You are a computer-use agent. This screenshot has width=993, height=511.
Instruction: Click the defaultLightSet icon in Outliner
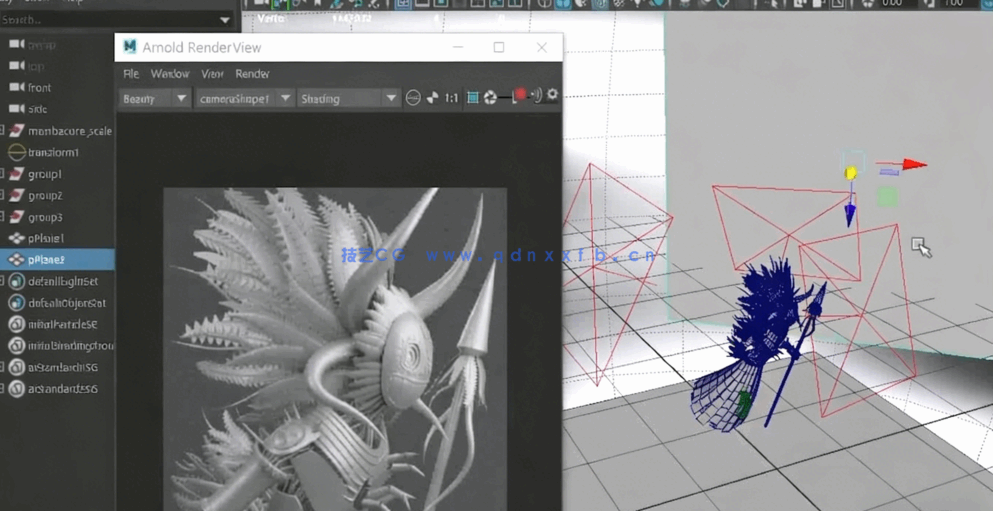(16, 281)
